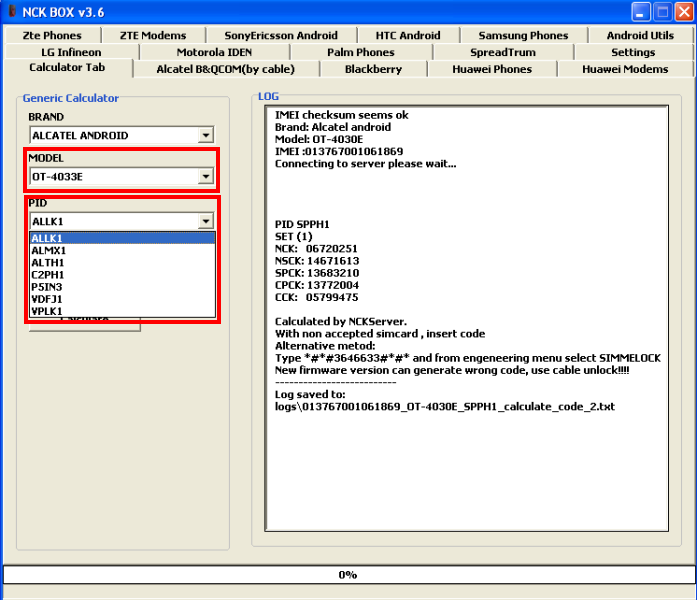The image size is (697, 600).
Task: Select the HTC Android tab
Action: point(407,35)
